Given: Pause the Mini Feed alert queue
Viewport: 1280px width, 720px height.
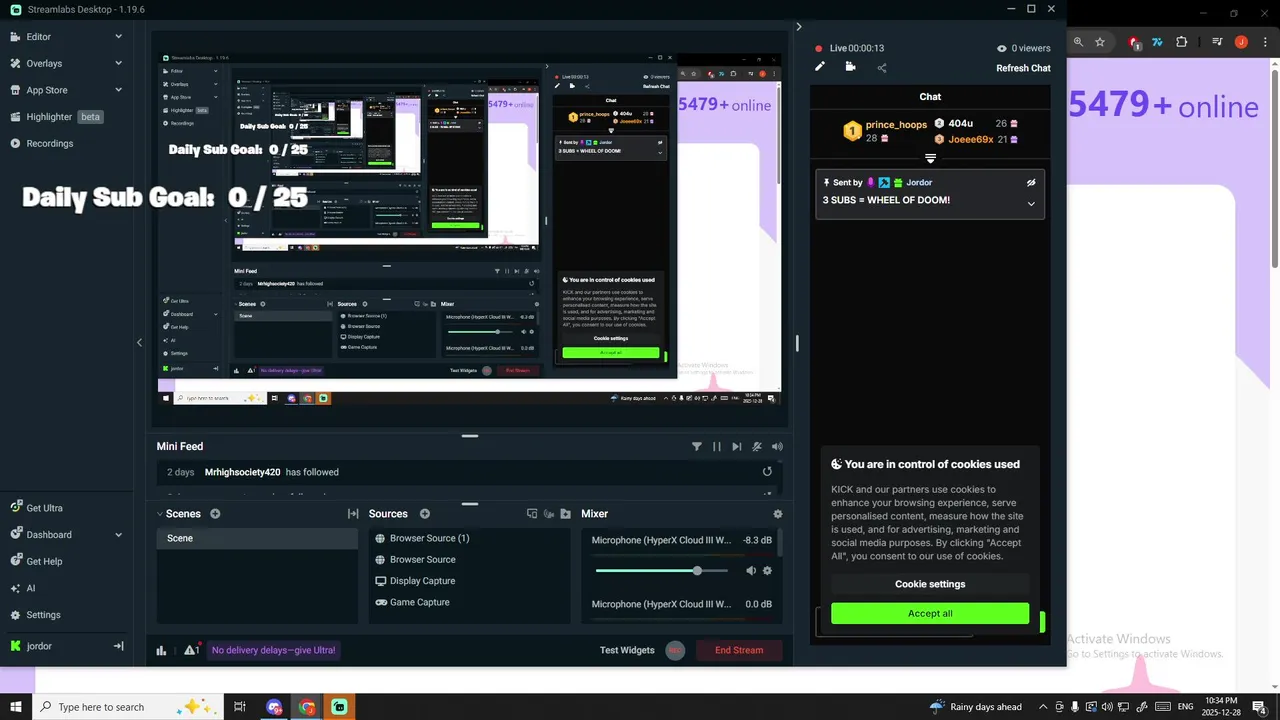Looking at the screenshot, I should coord(716,447).
